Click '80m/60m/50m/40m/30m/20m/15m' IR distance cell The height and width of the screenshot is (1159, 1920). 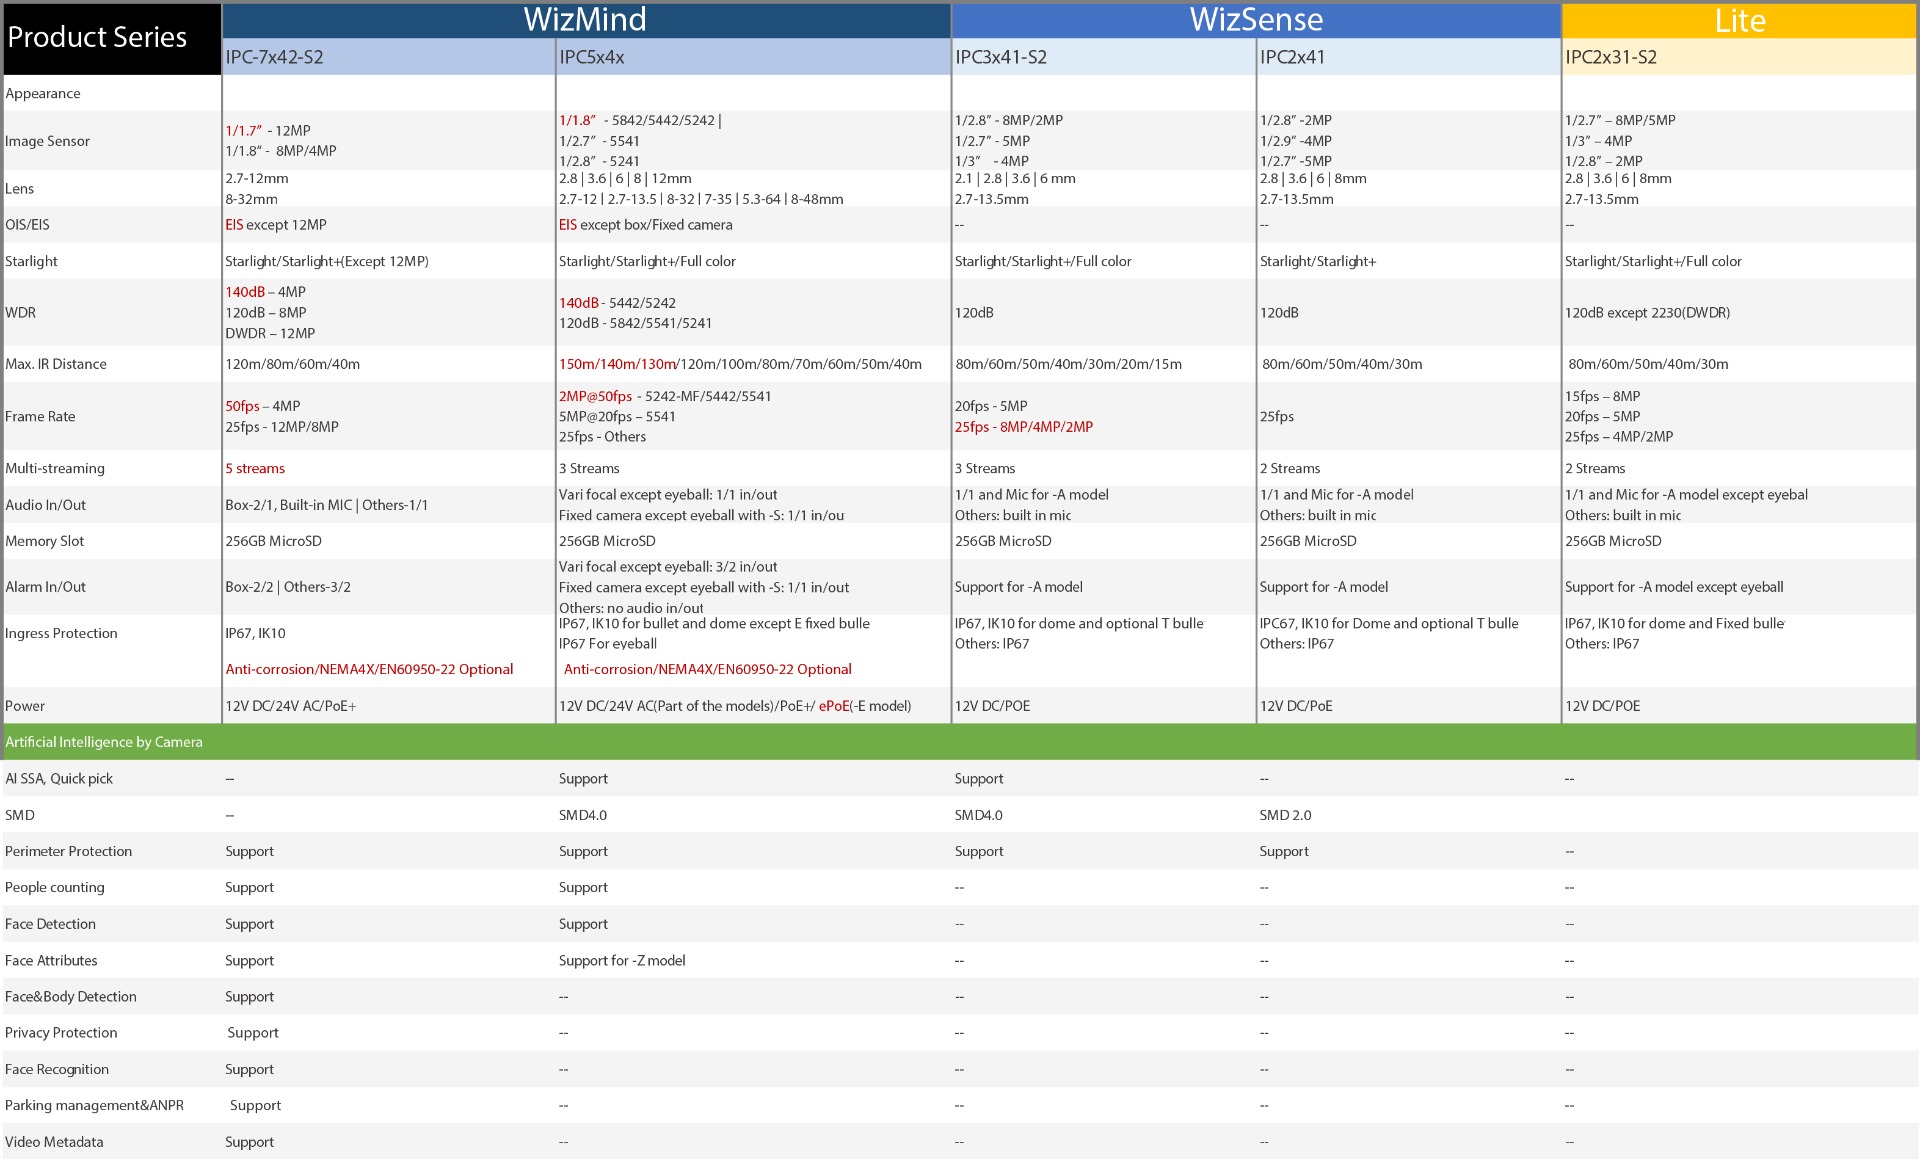pos(1068,364)
